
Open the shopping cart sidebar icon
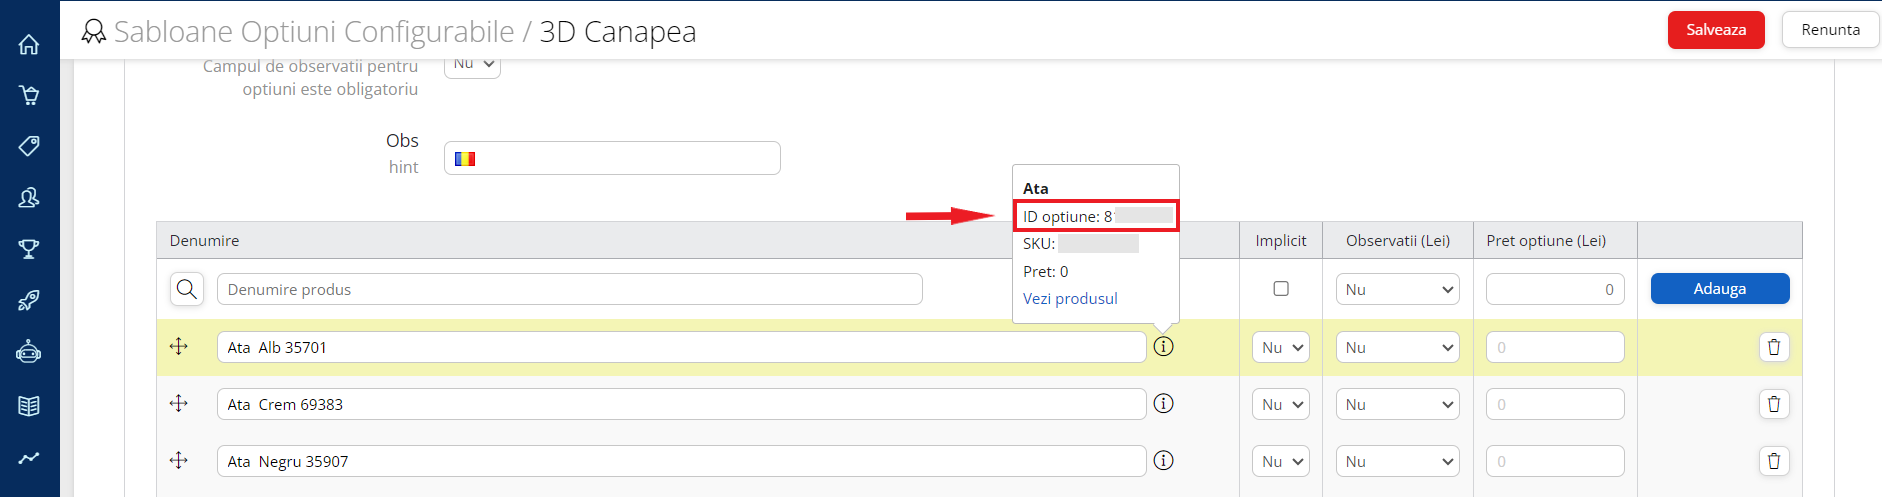(29, 95)
